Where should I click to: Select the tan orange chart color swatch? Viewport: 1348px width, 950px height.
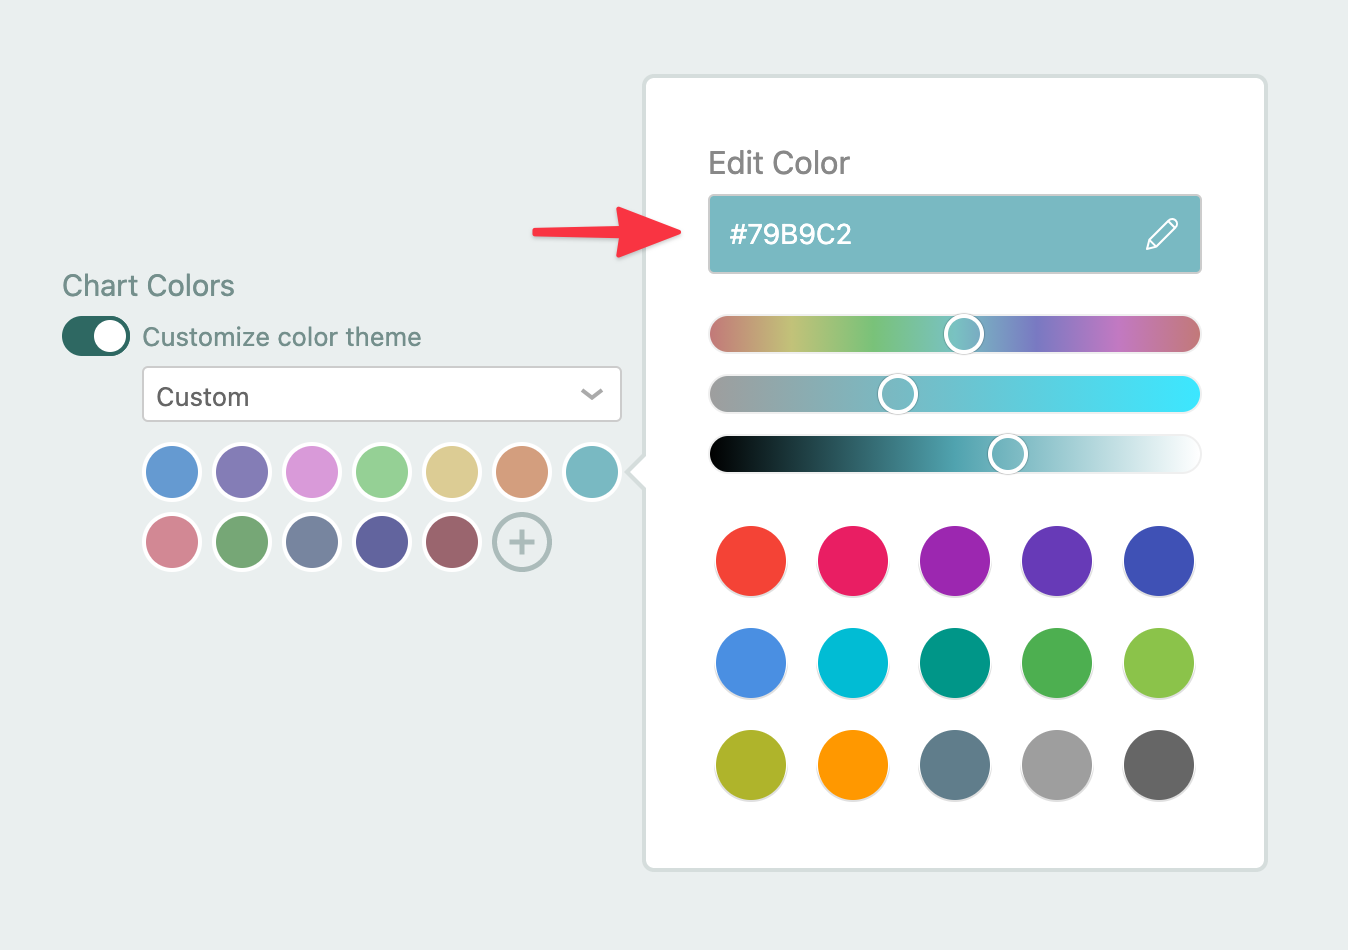pos(522,472)
